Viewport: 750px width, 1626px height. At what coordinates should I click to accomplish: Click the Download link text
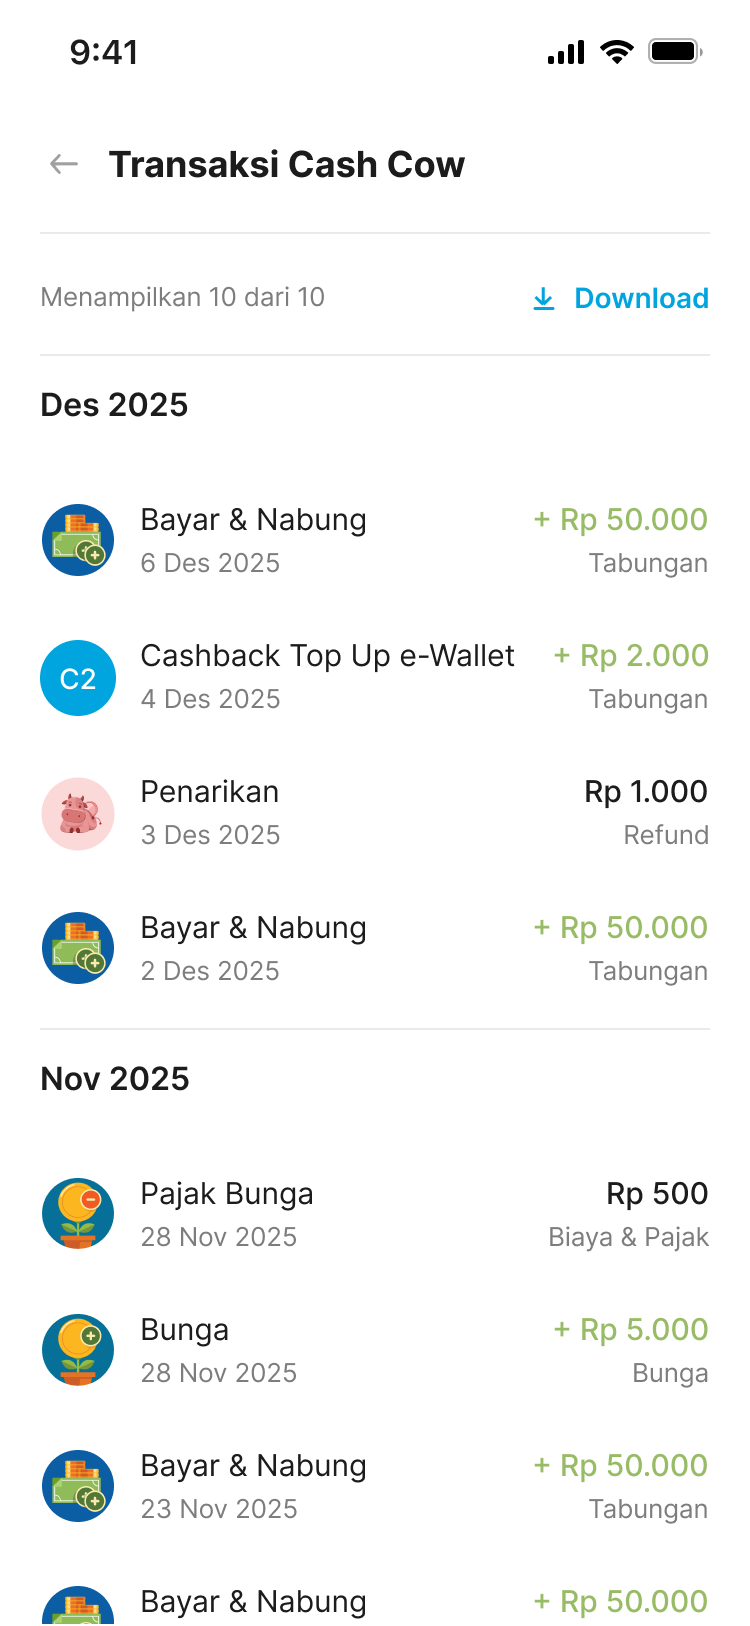[641, 298]
